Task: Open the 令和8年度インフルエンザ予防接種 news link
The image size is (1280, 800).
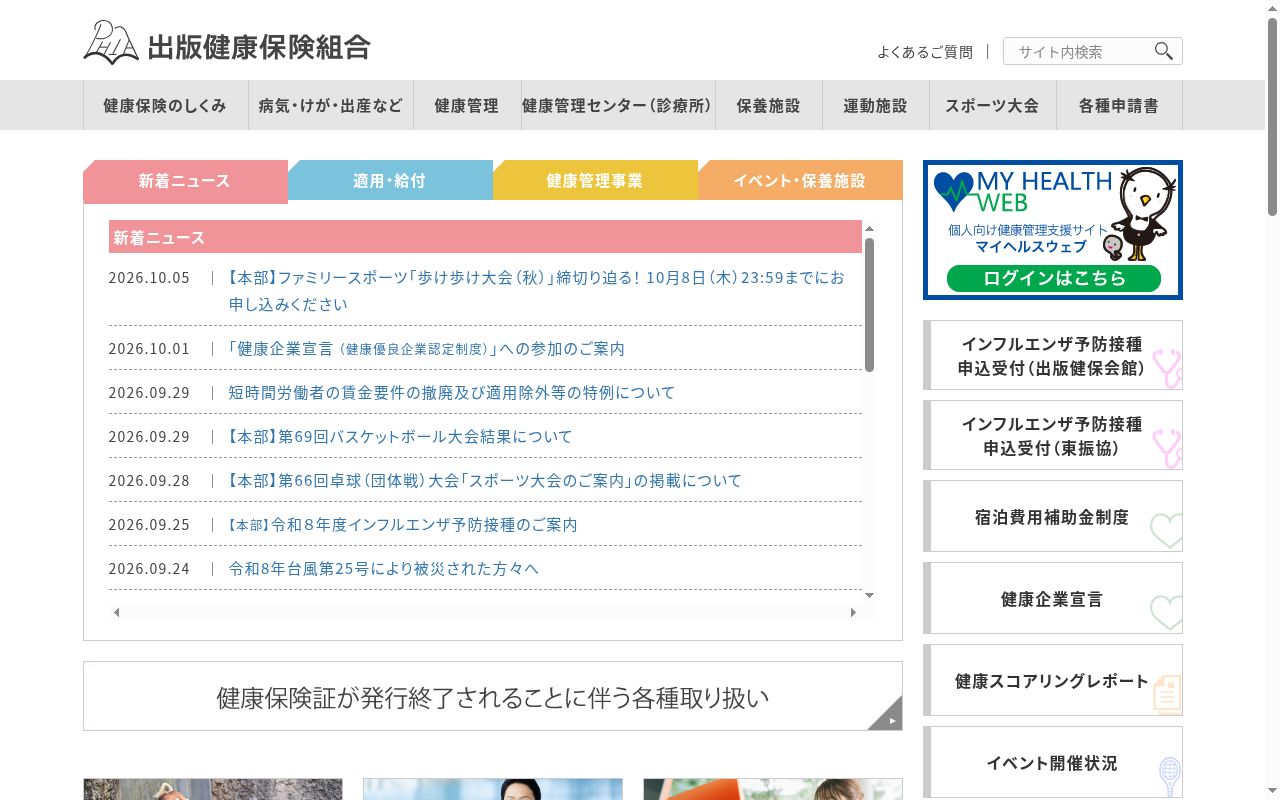Action: [x=404, y=524]
